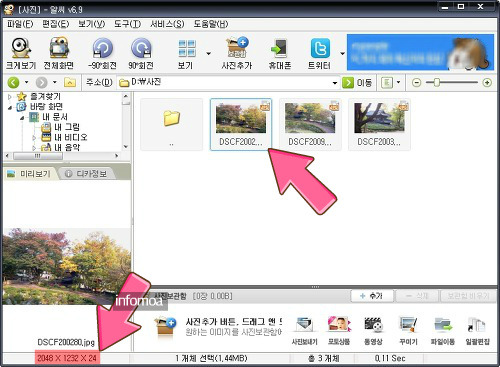Open 서비스(S) menu
This screenshot has width=500, height=367.
coord(167,24)
